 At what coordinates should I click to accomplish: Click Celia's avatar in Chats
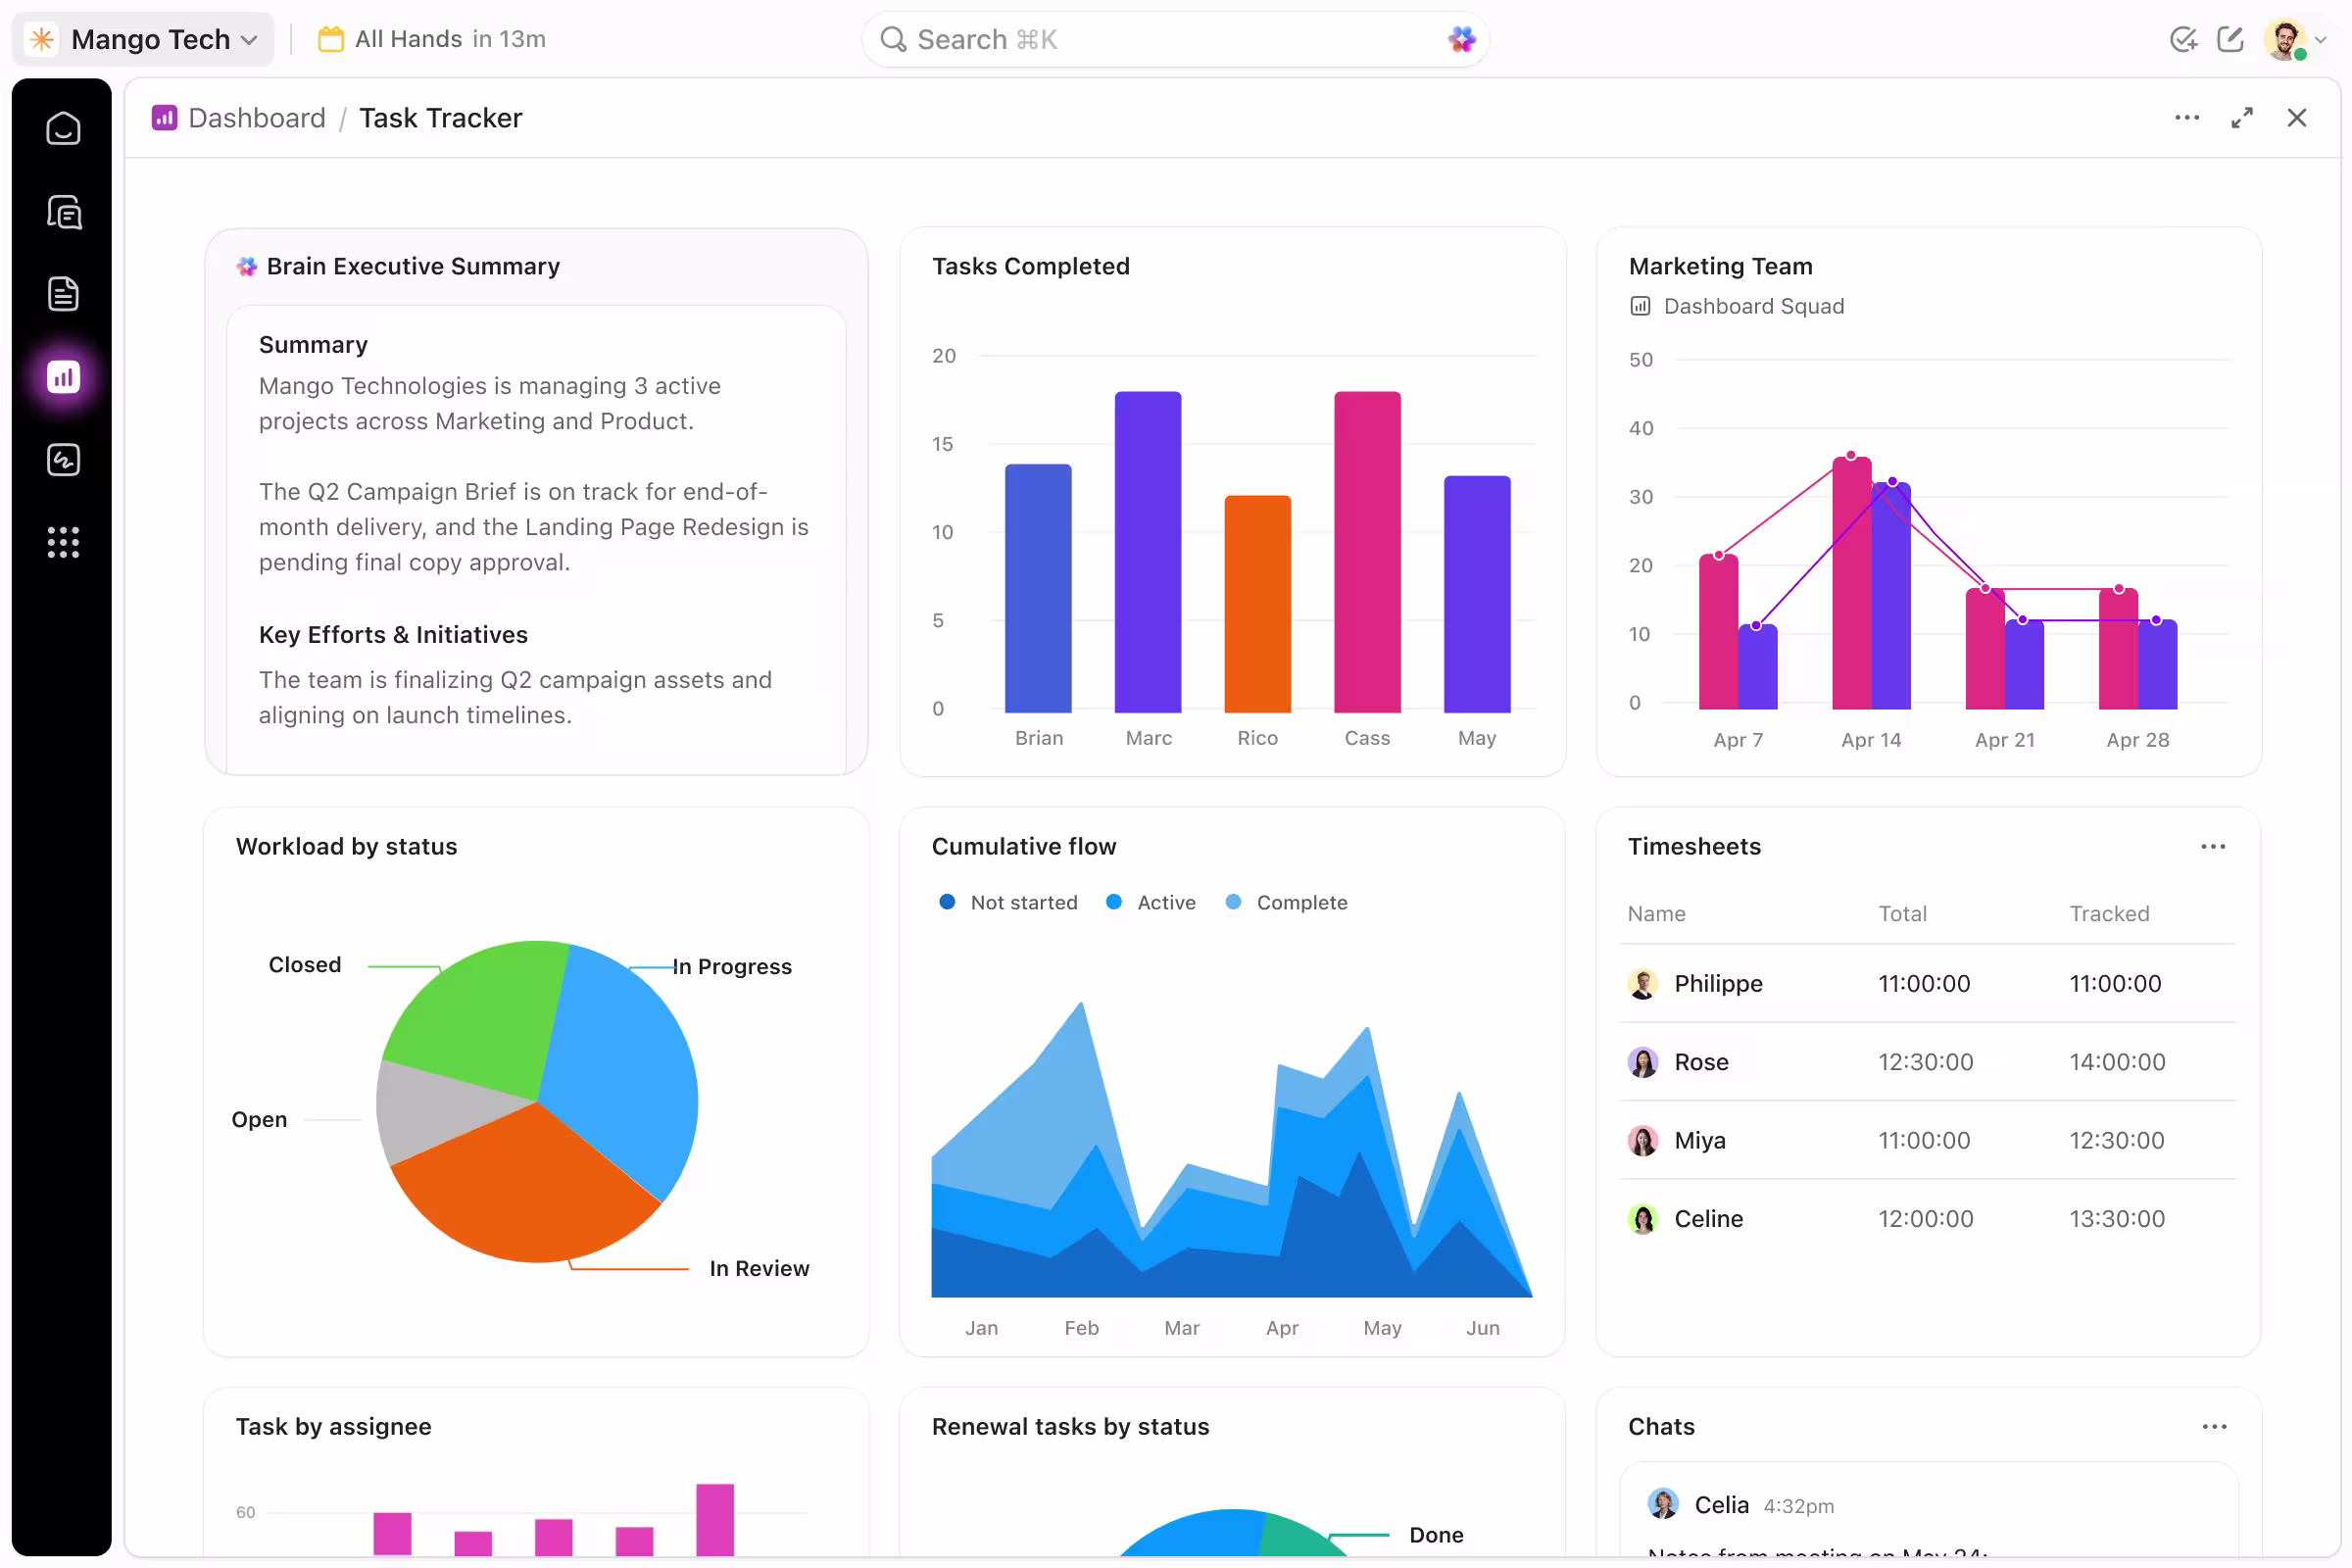[1663, 1504]
